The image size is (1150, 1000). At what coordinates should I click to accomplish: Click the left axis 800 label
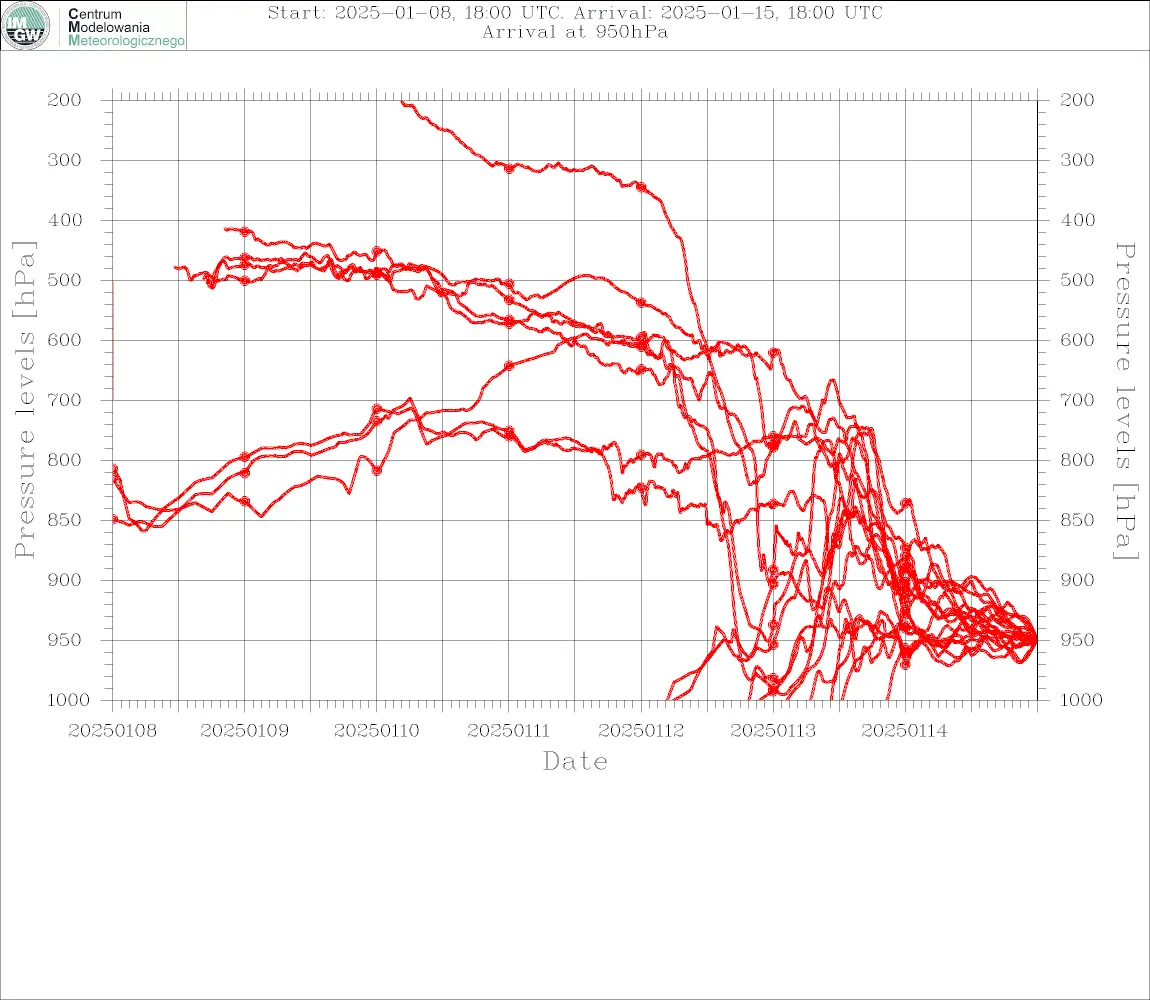coord(65,461)
